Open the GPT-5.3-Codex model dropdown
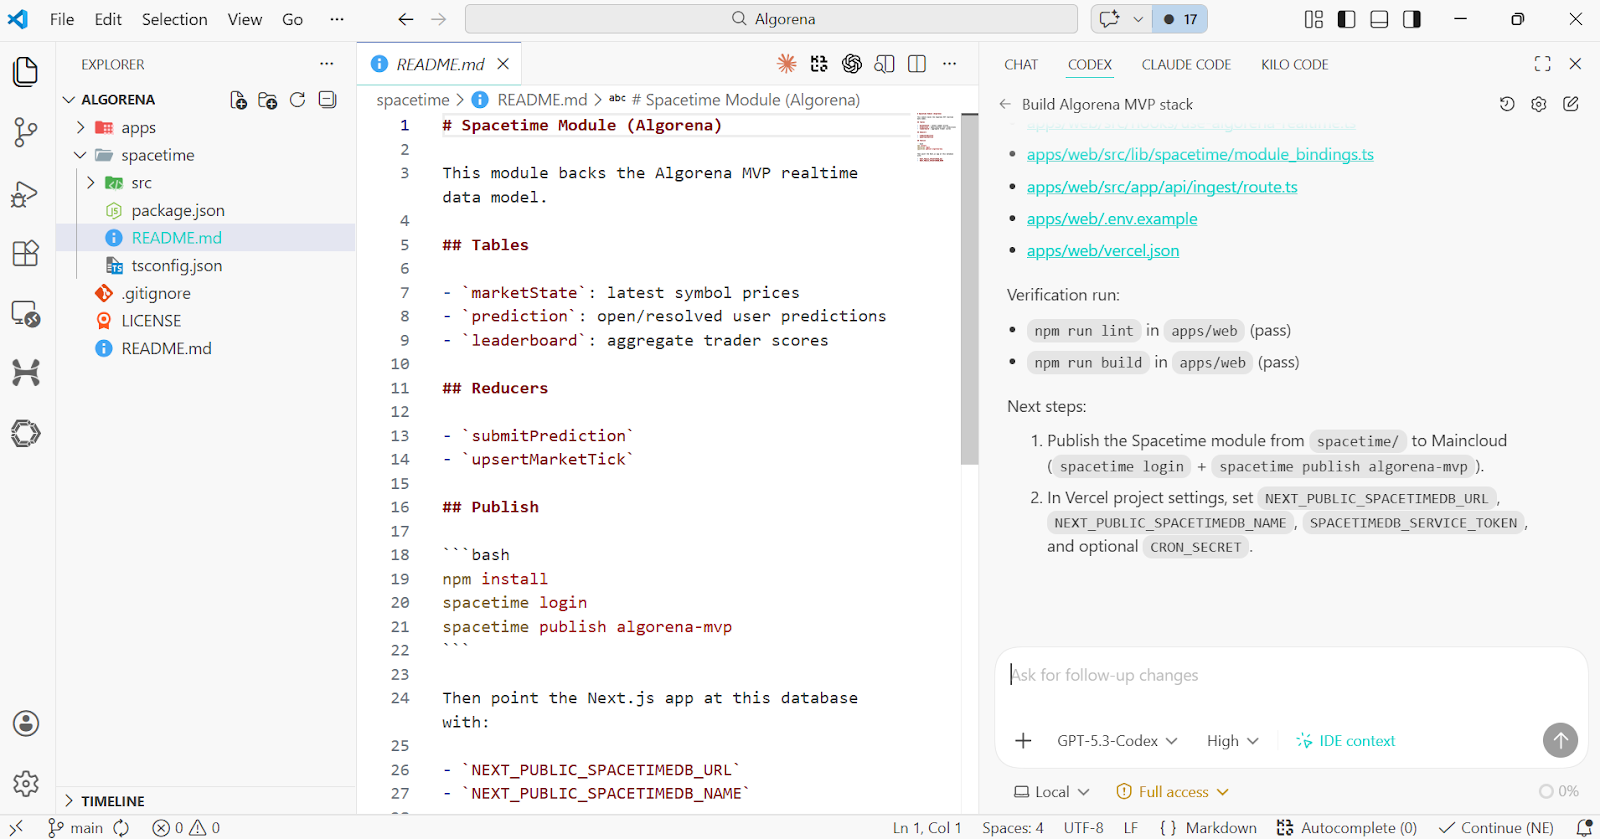This screenshot has width=1600, height=839. tap(1117, 741)
